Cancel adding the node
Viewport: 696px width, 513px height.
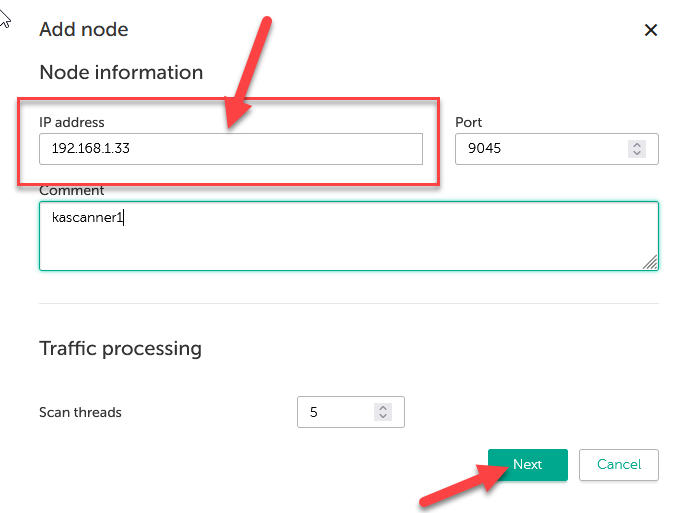(x=619, y=465)
